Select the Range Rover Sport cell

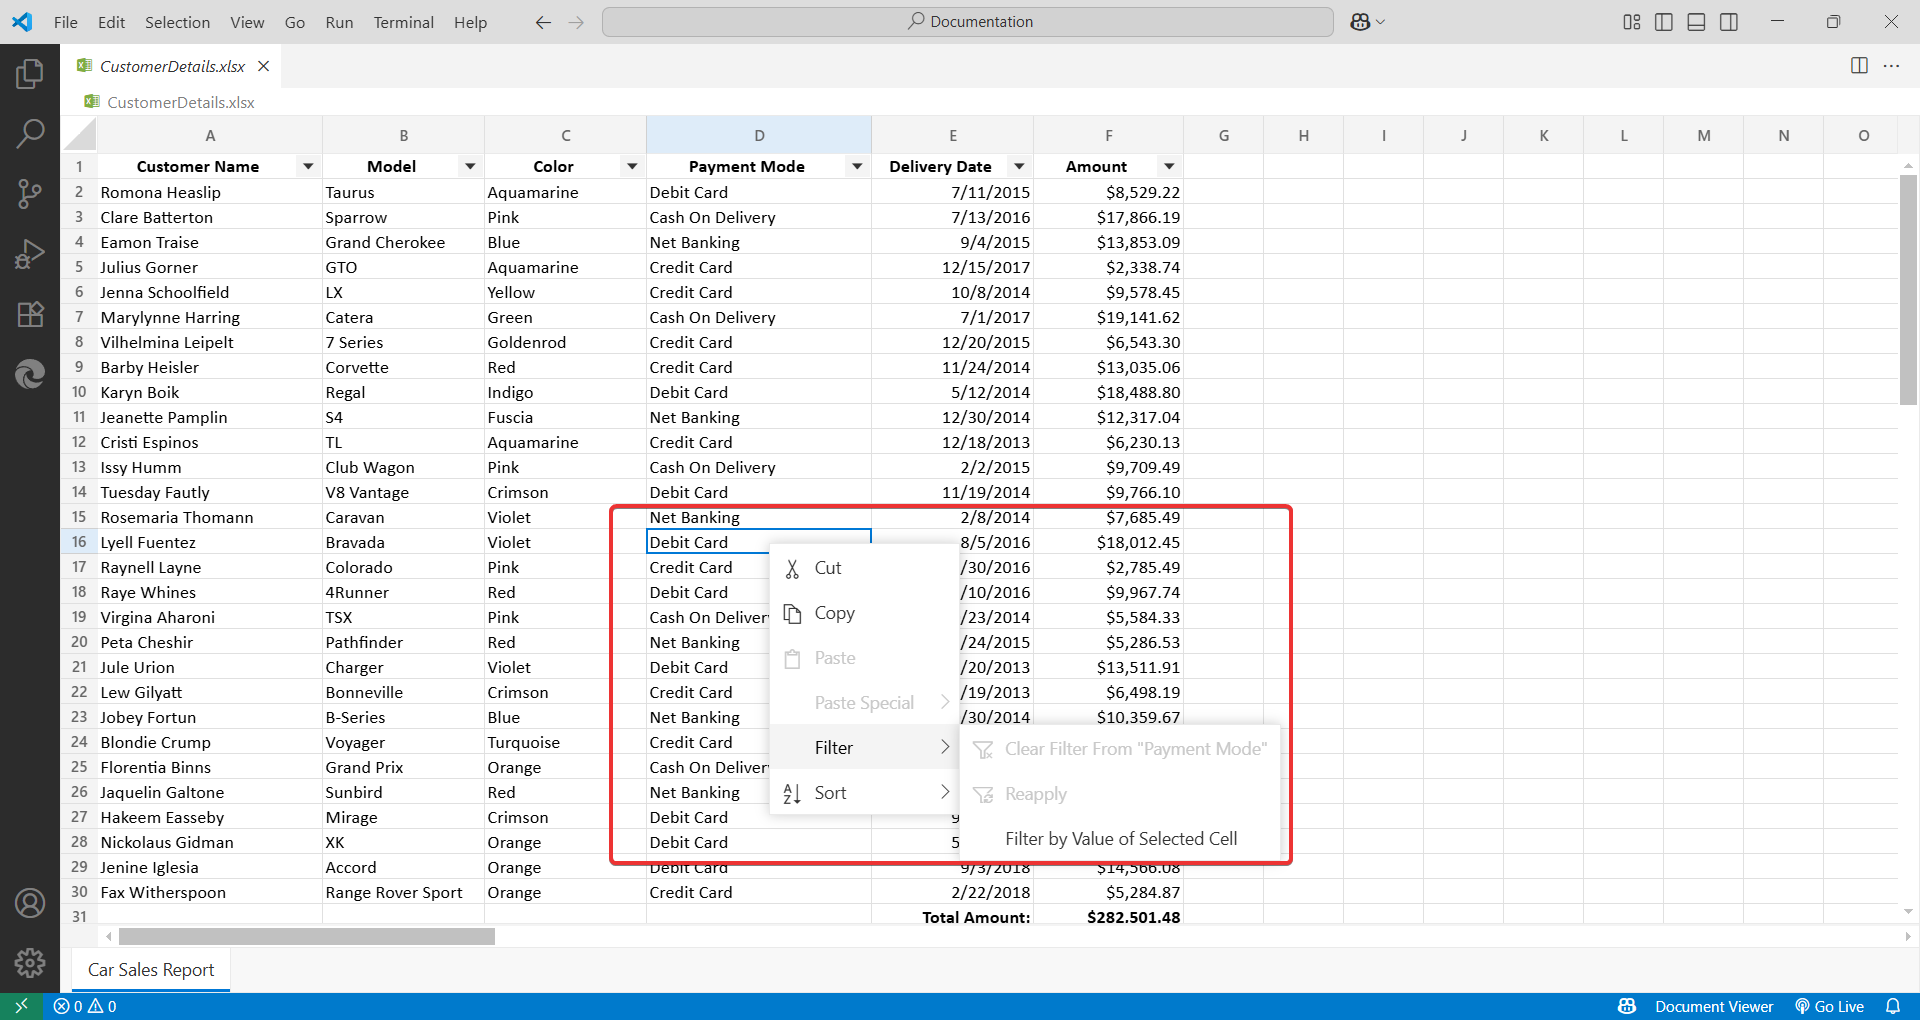pyautogui.click(x=404, y=892)
